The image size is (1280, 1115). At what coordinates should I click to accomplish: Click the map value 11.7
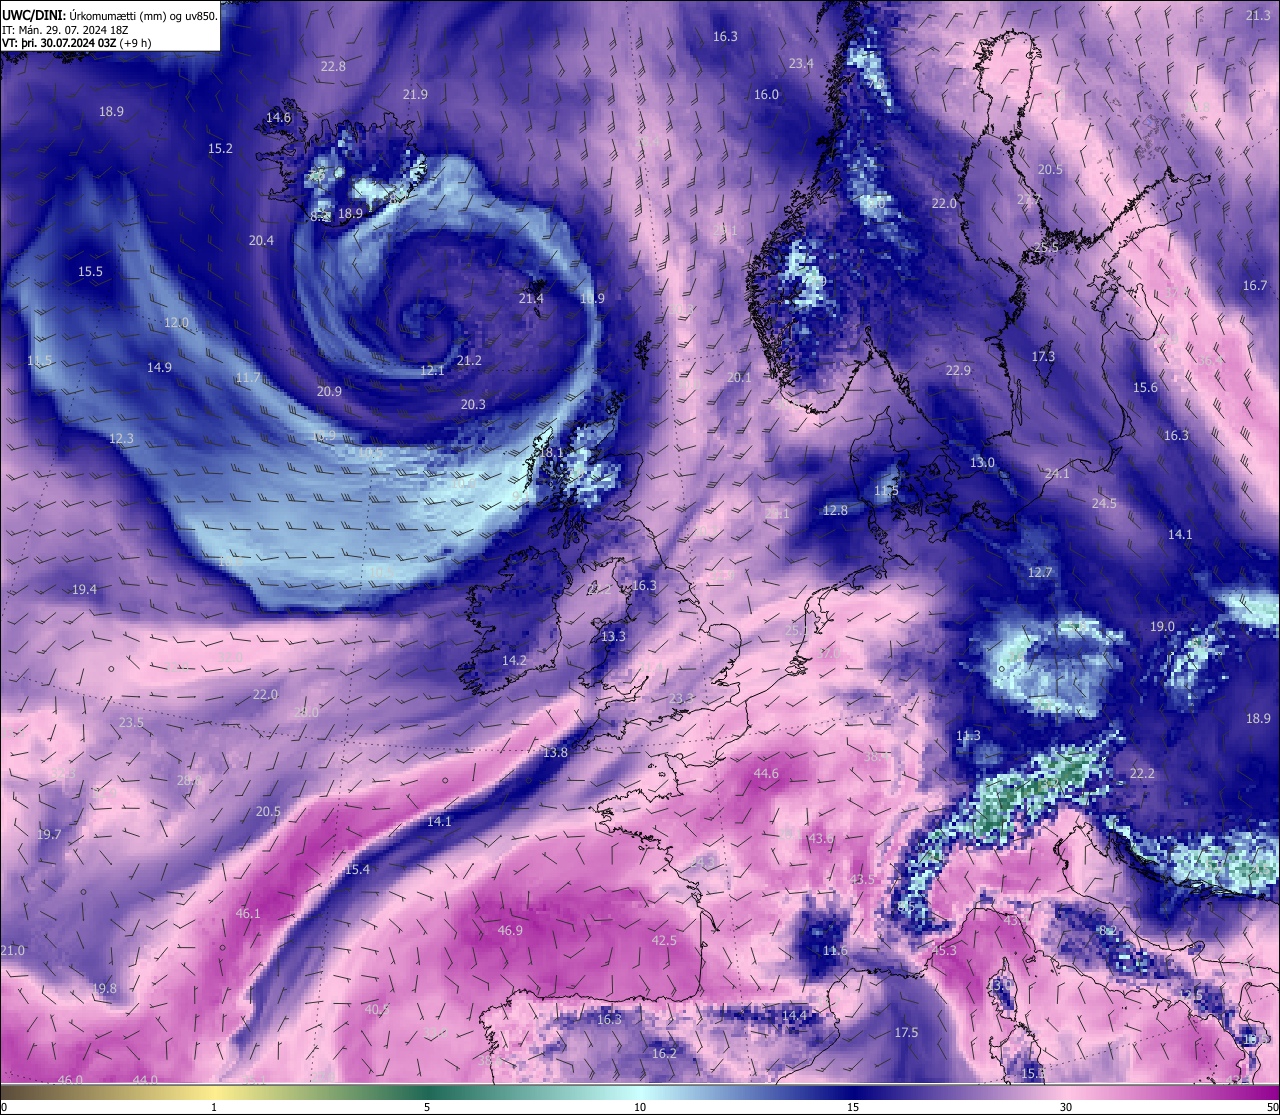click(x=248, y=378)
